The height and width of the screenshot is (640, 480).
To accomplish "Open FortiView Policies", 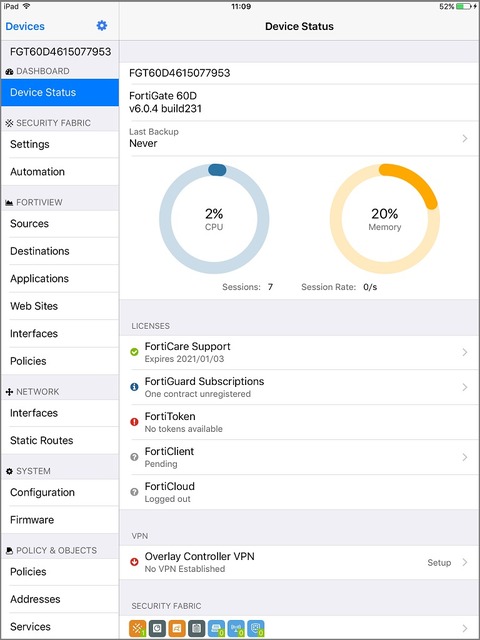I will pyautogui.click(x=60, y=361).
